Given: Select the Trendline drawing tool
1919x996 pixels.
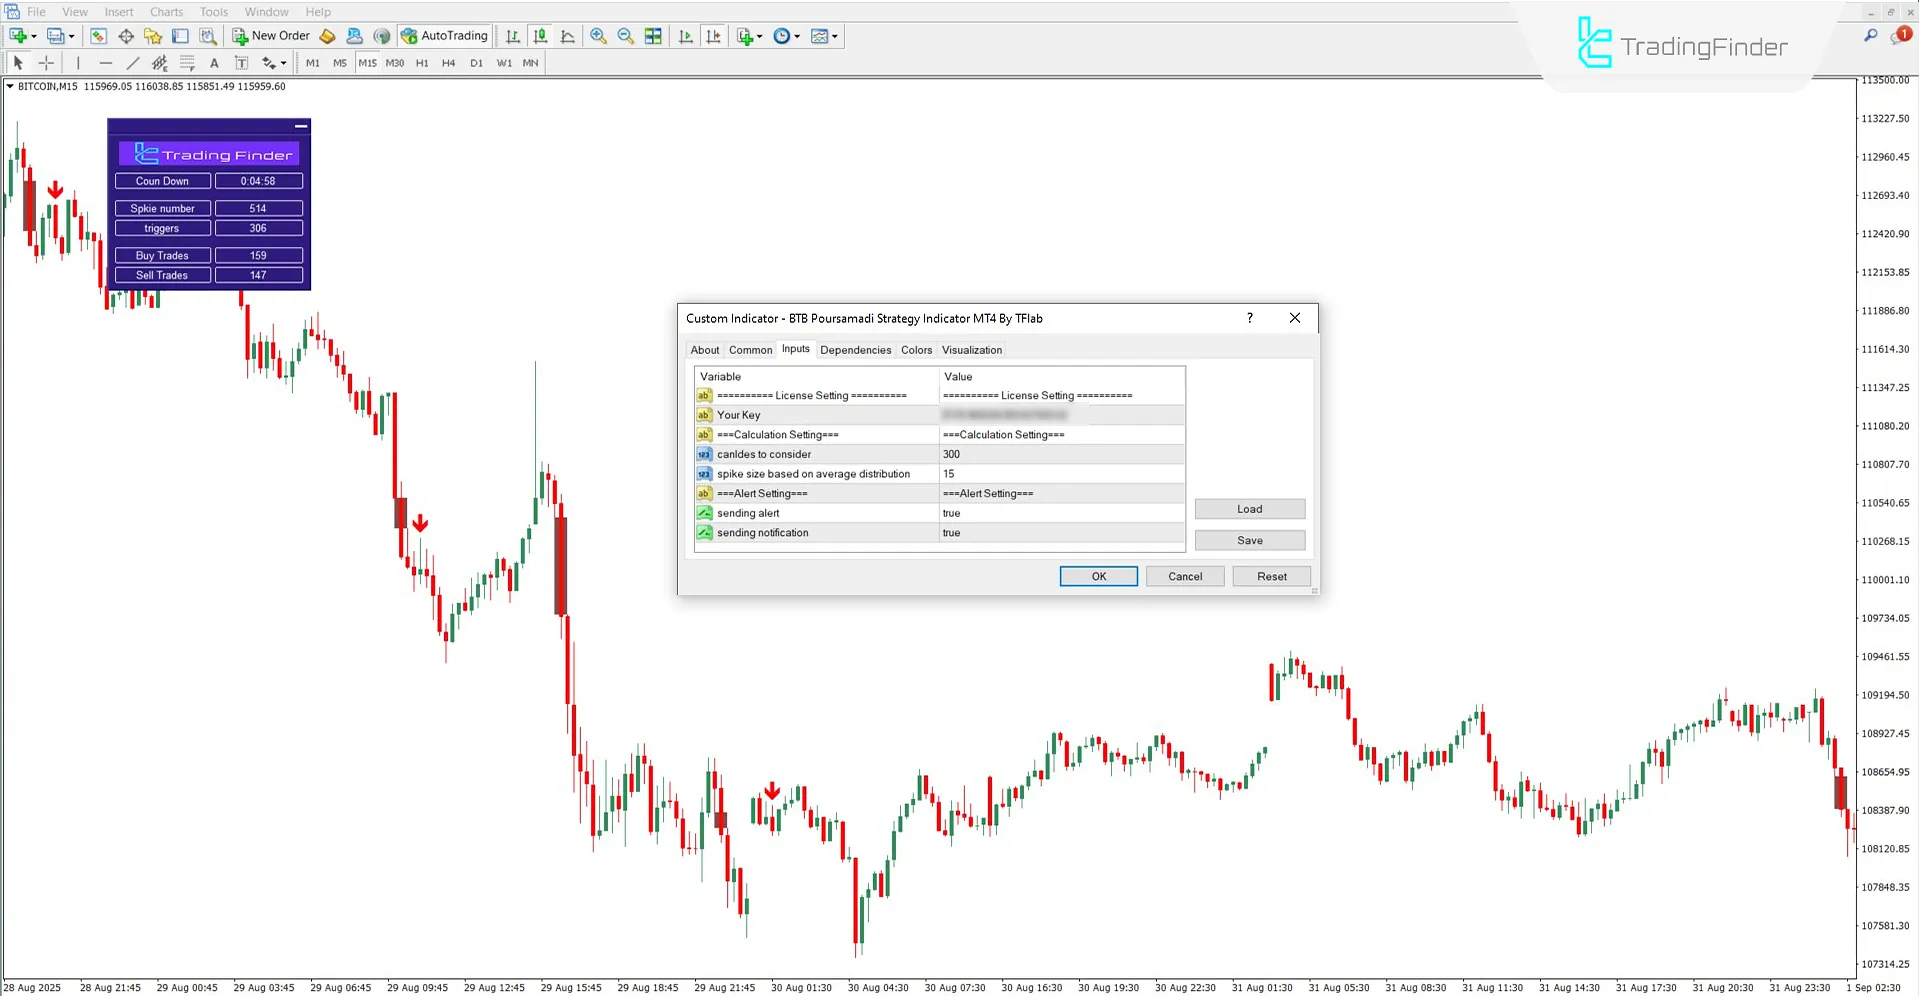Looking at the screenshot, I should (x=132, y=62).
